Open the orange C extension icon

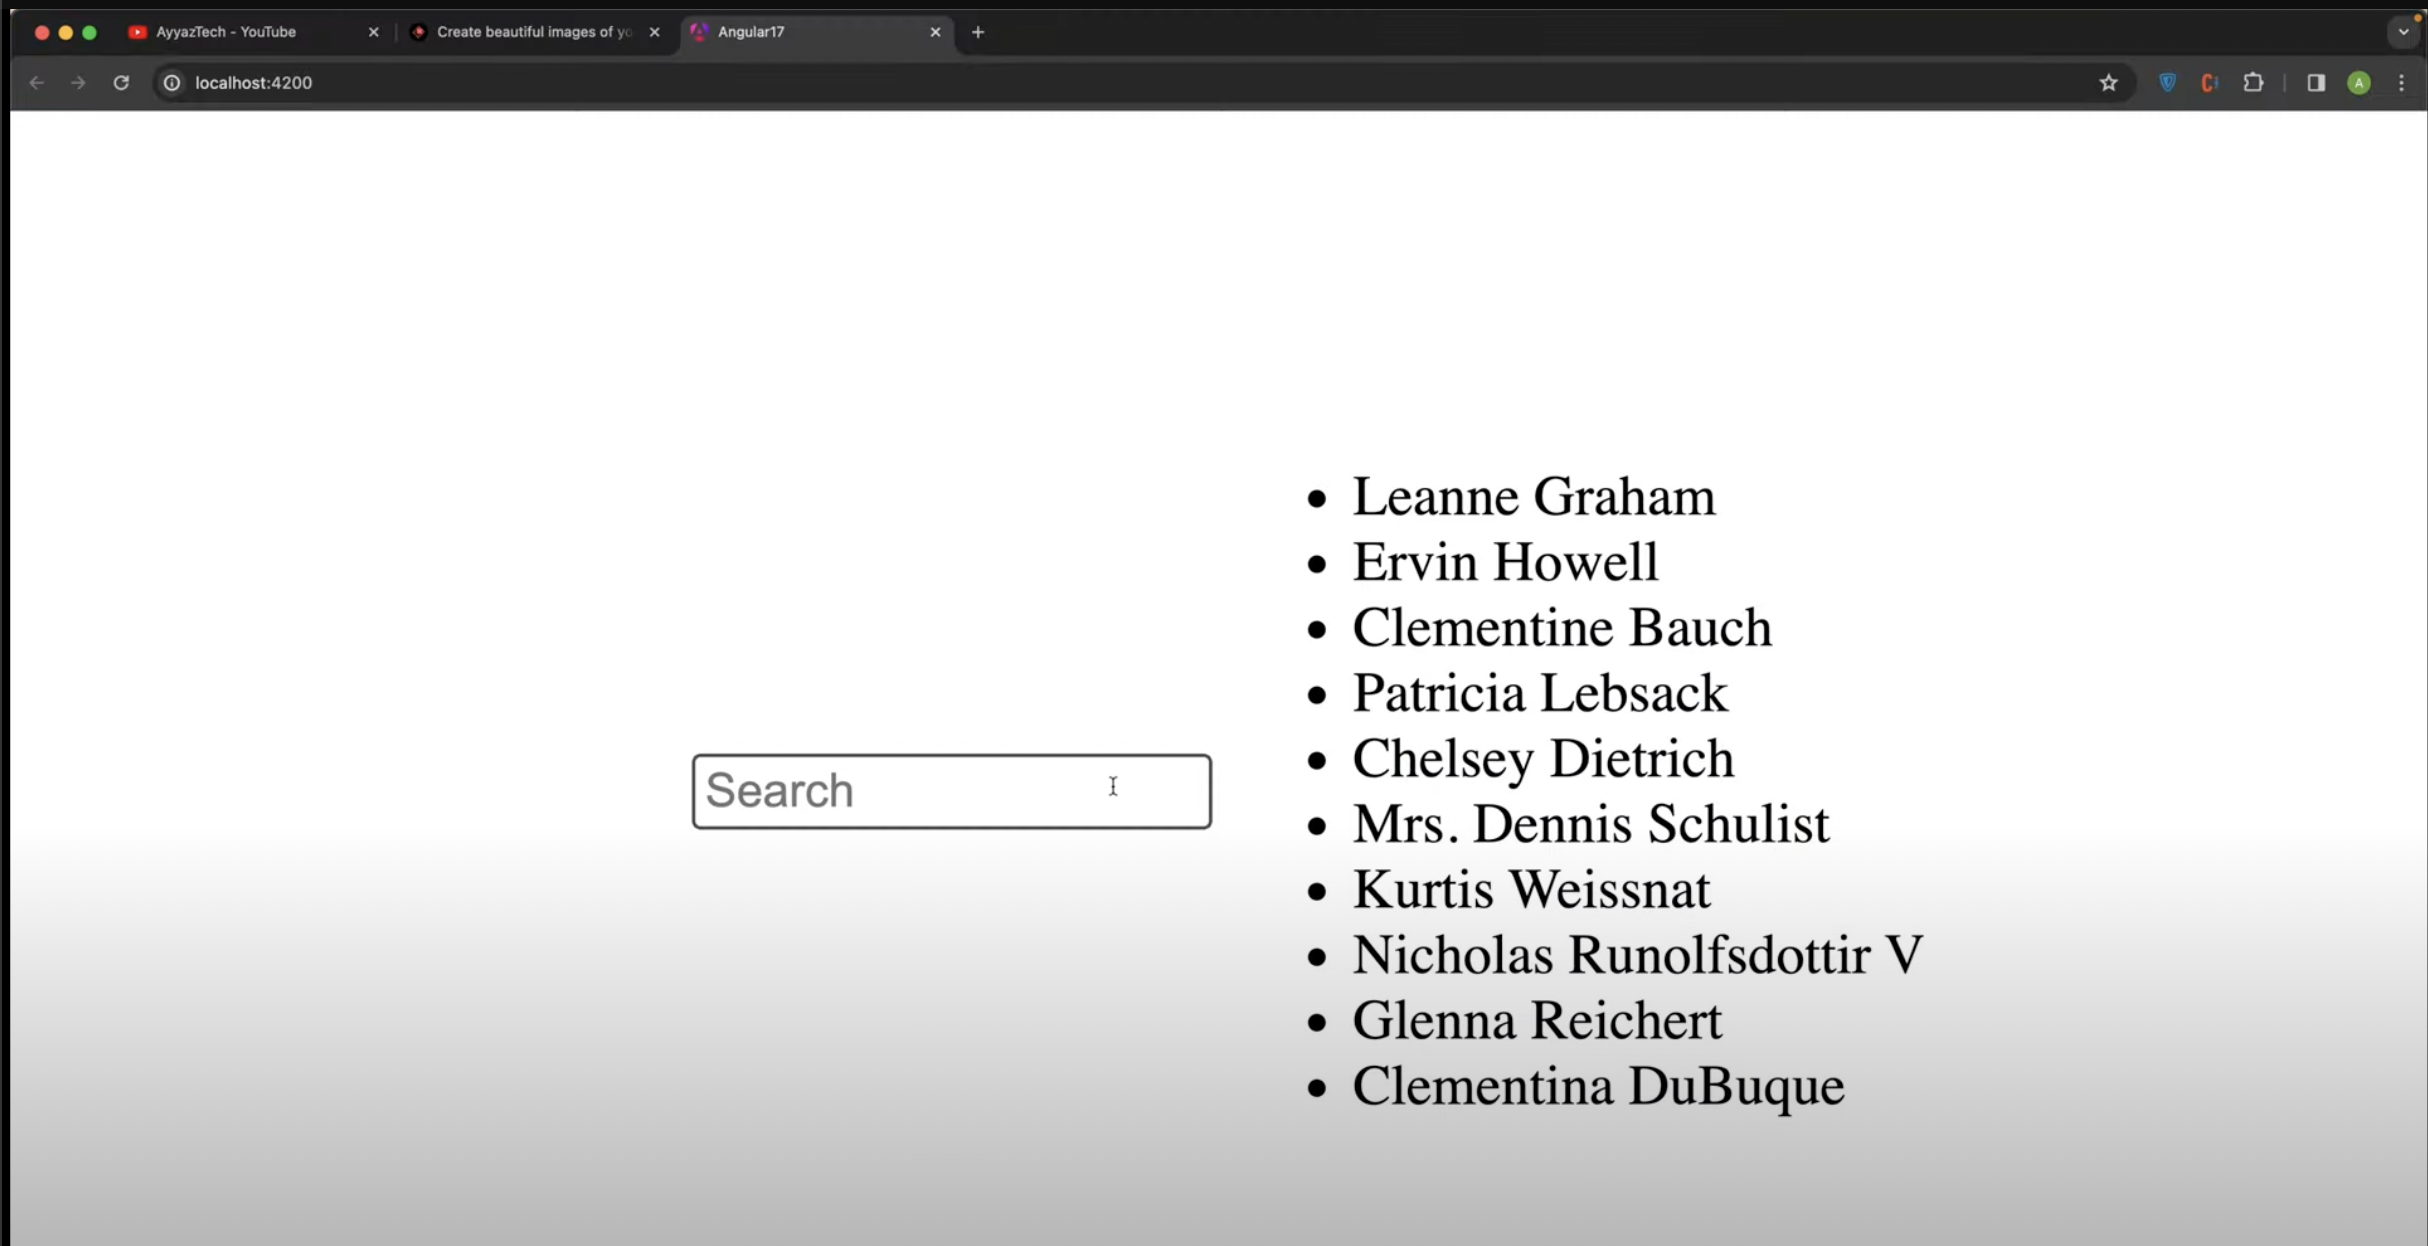(x=2209, y=83)
